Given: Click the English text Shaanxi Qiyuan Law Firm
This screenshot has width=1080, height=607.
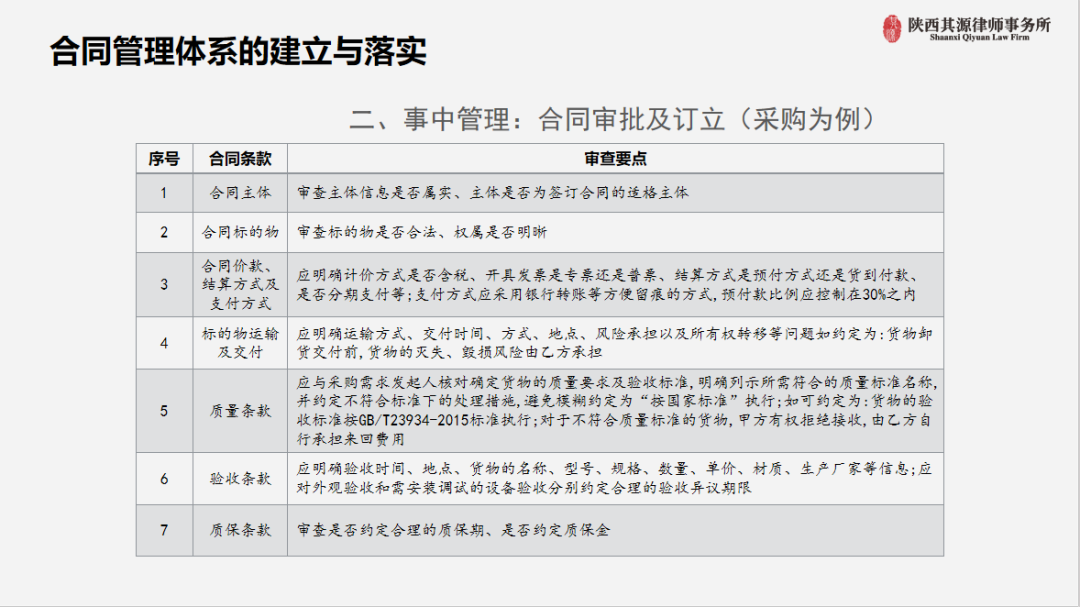Looking at the screenshot, I should pyautogui.click(x=979, y=37).
